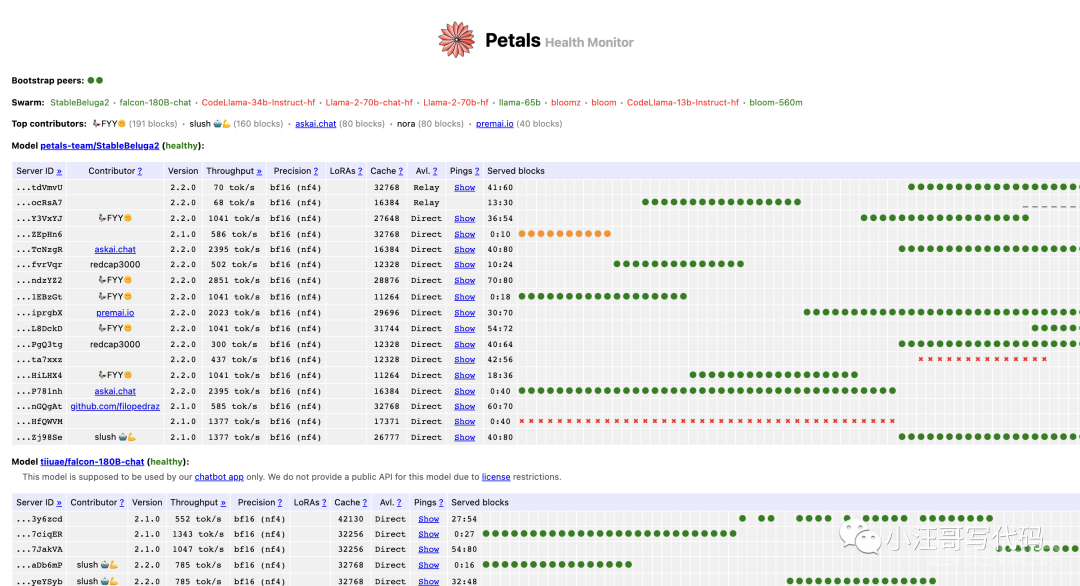
Task: Show pings for server ...Zj98Se
Action: 464,438
